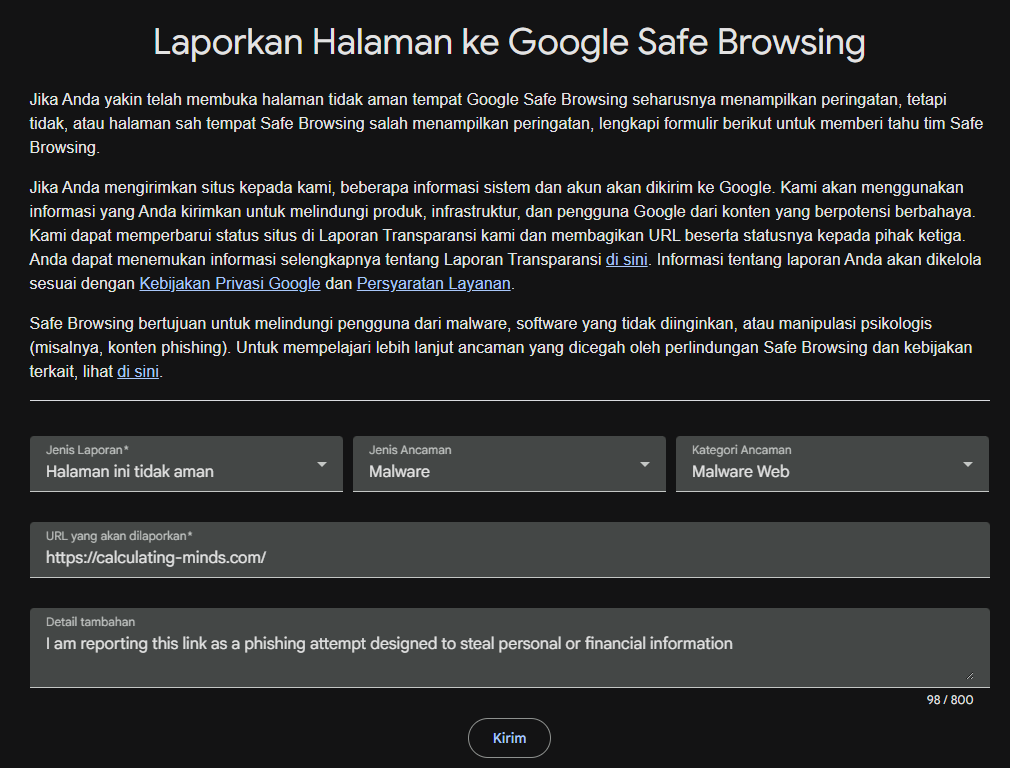Open the Jenis Laporan dropdown arrow
The image size is (1010, 768).
(322, 465)
